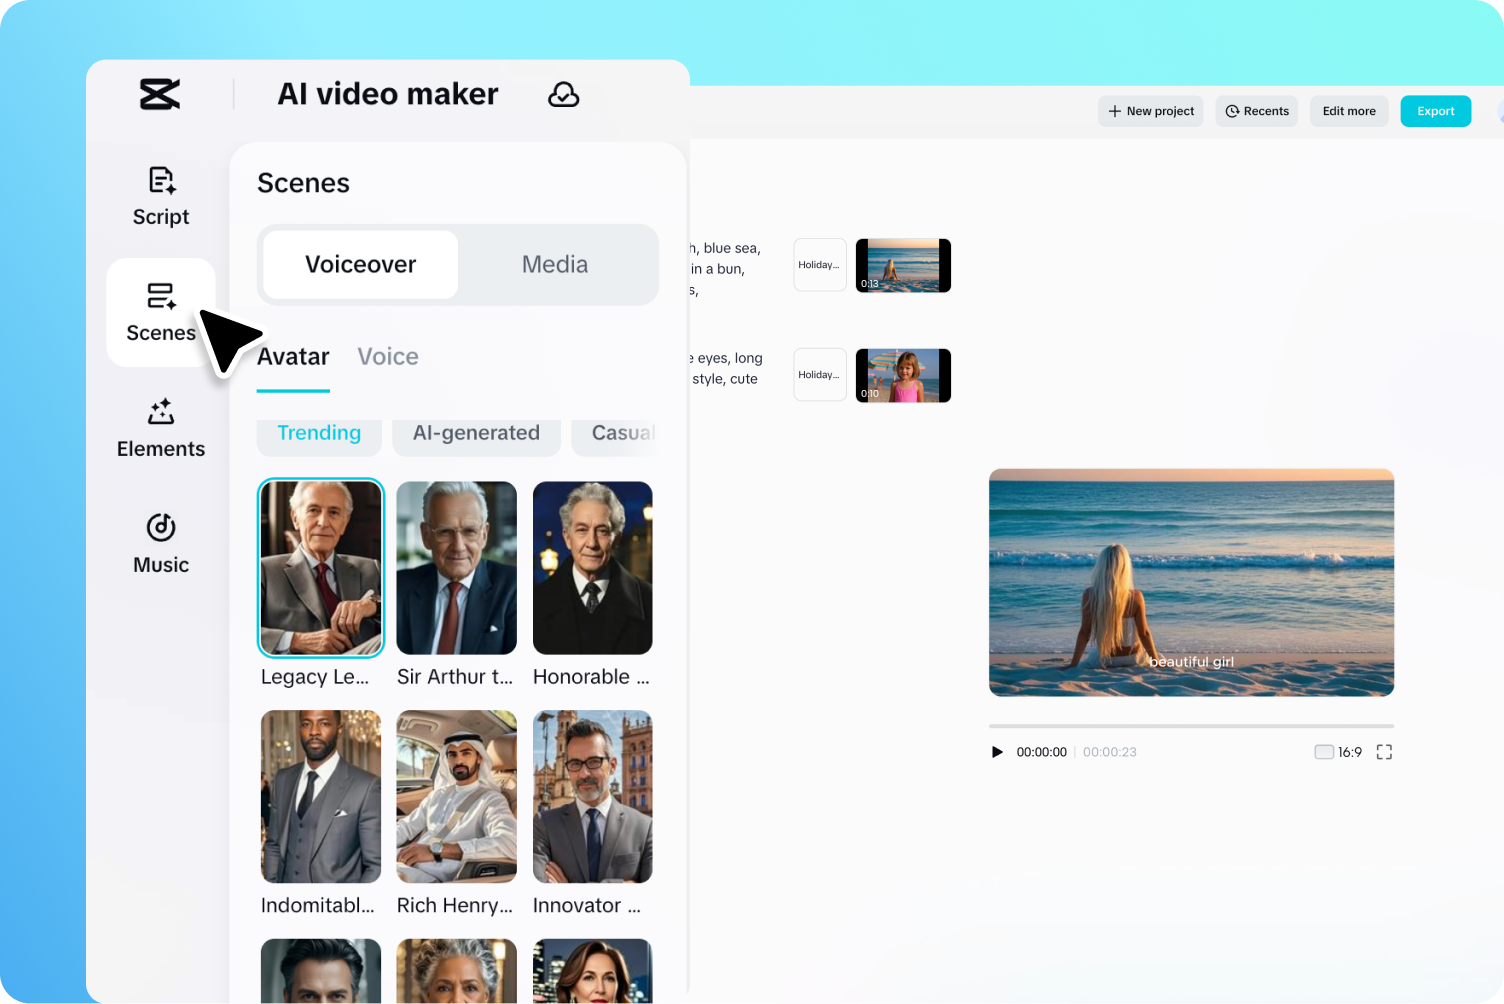
Task: Click the Holiday tag beside the 0:10 clip
Action: coord(820,375)
